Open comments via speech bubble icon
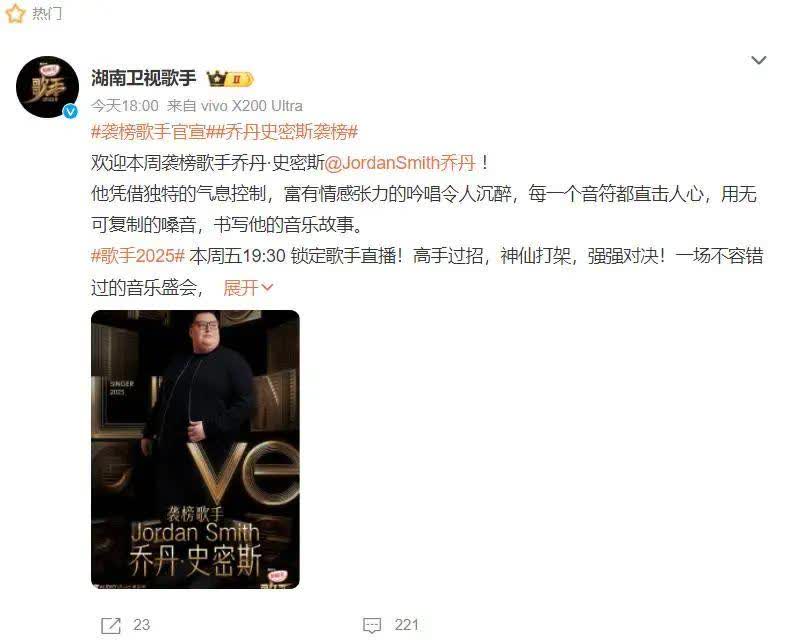The width and height of the screenshot is (786, 644). click(372, 625)
